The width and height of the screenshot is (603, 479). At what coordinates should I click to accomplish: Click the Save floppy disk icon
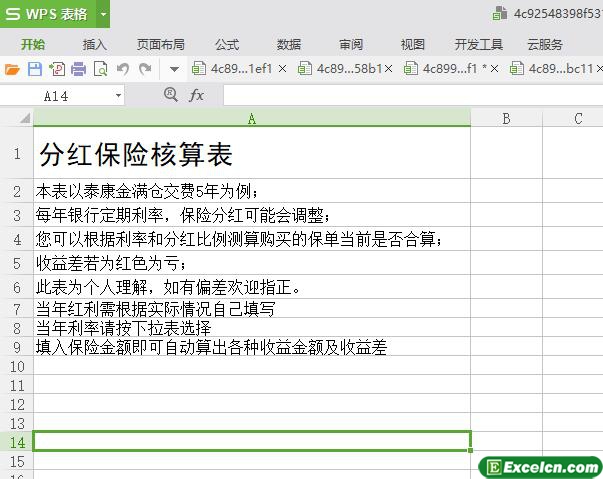(35, 70)
